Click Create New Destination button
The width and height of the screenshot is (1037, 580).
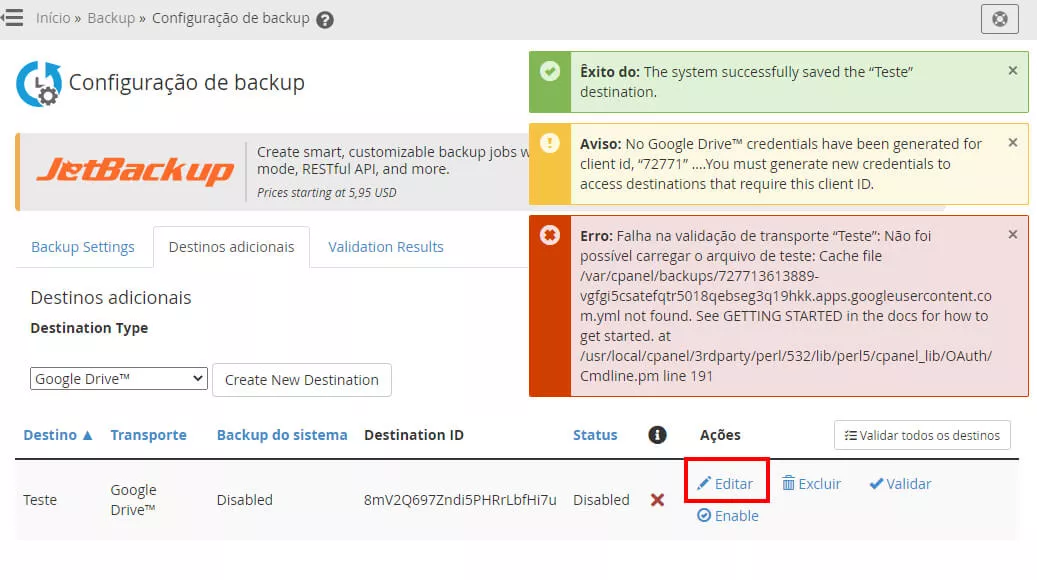[x=302, y=380]
